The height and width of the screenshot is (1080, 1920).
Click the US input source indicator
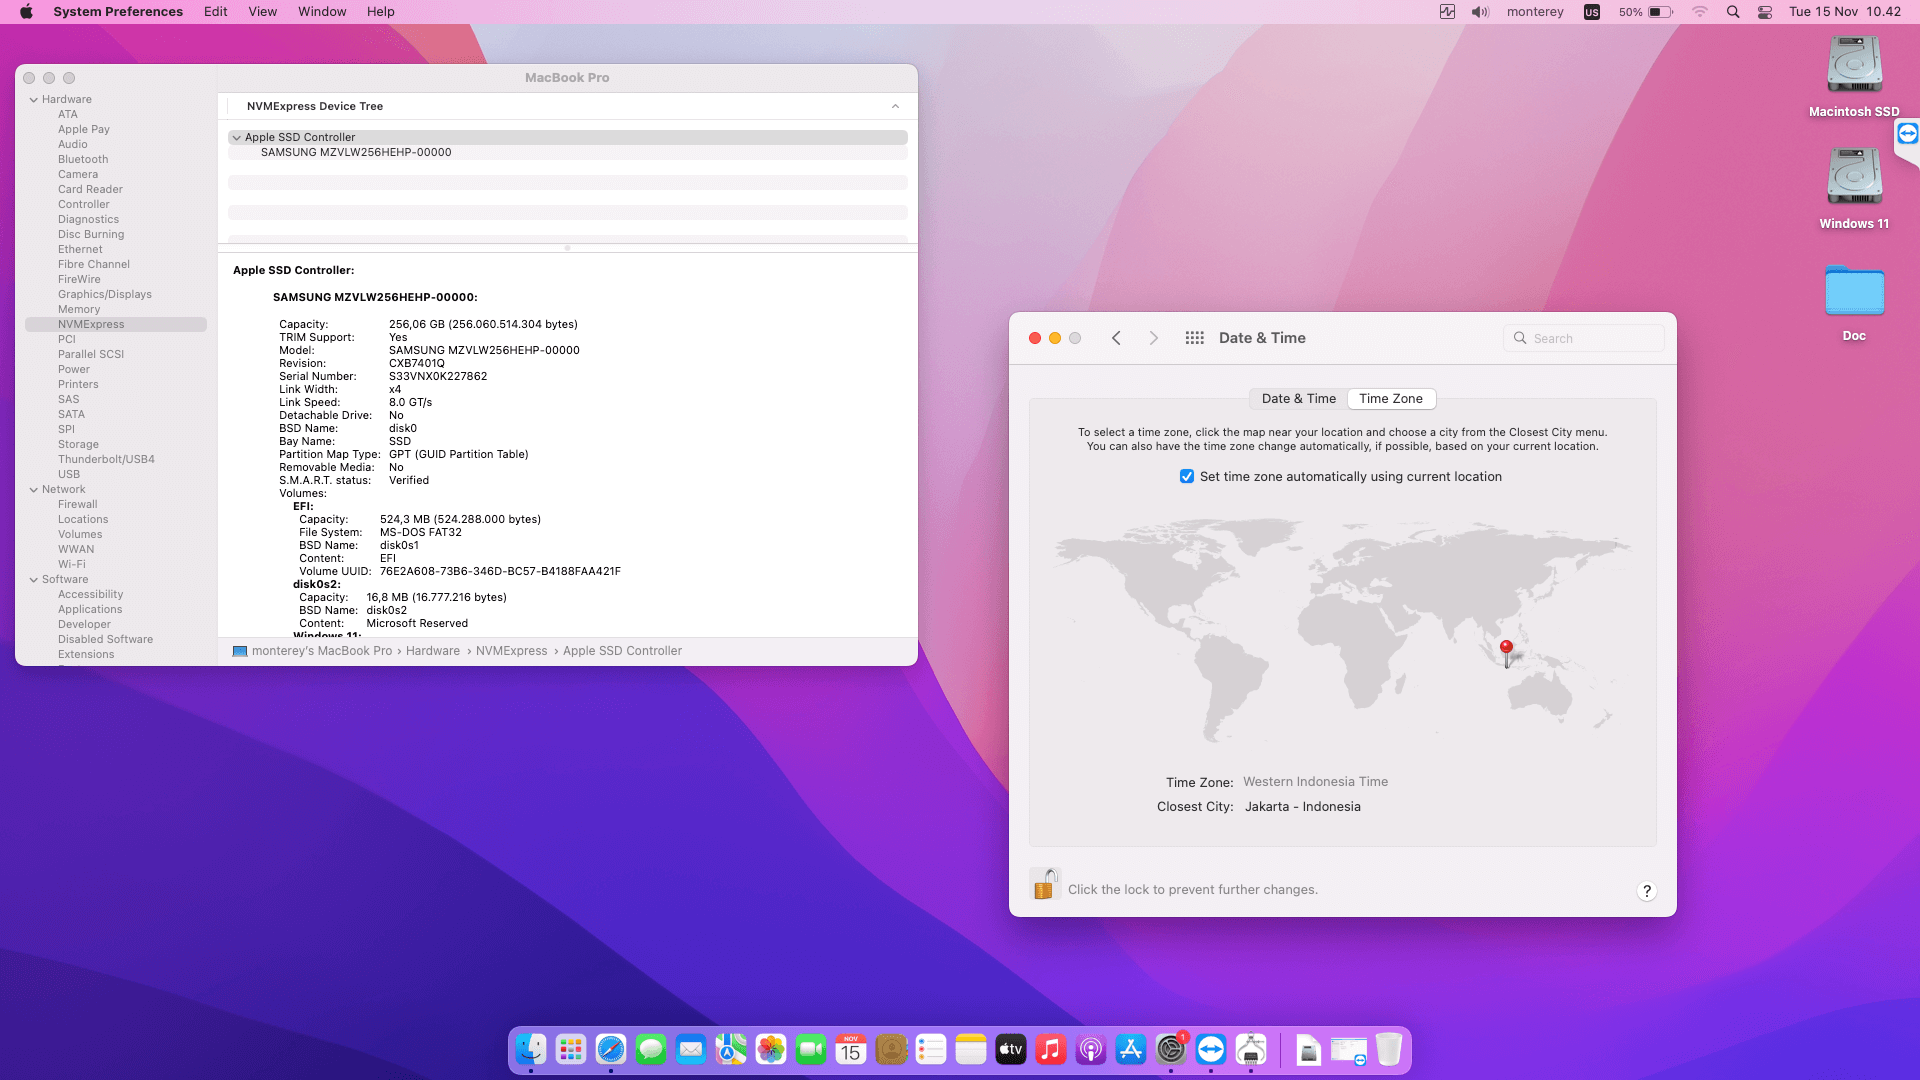pos(1592,12)
